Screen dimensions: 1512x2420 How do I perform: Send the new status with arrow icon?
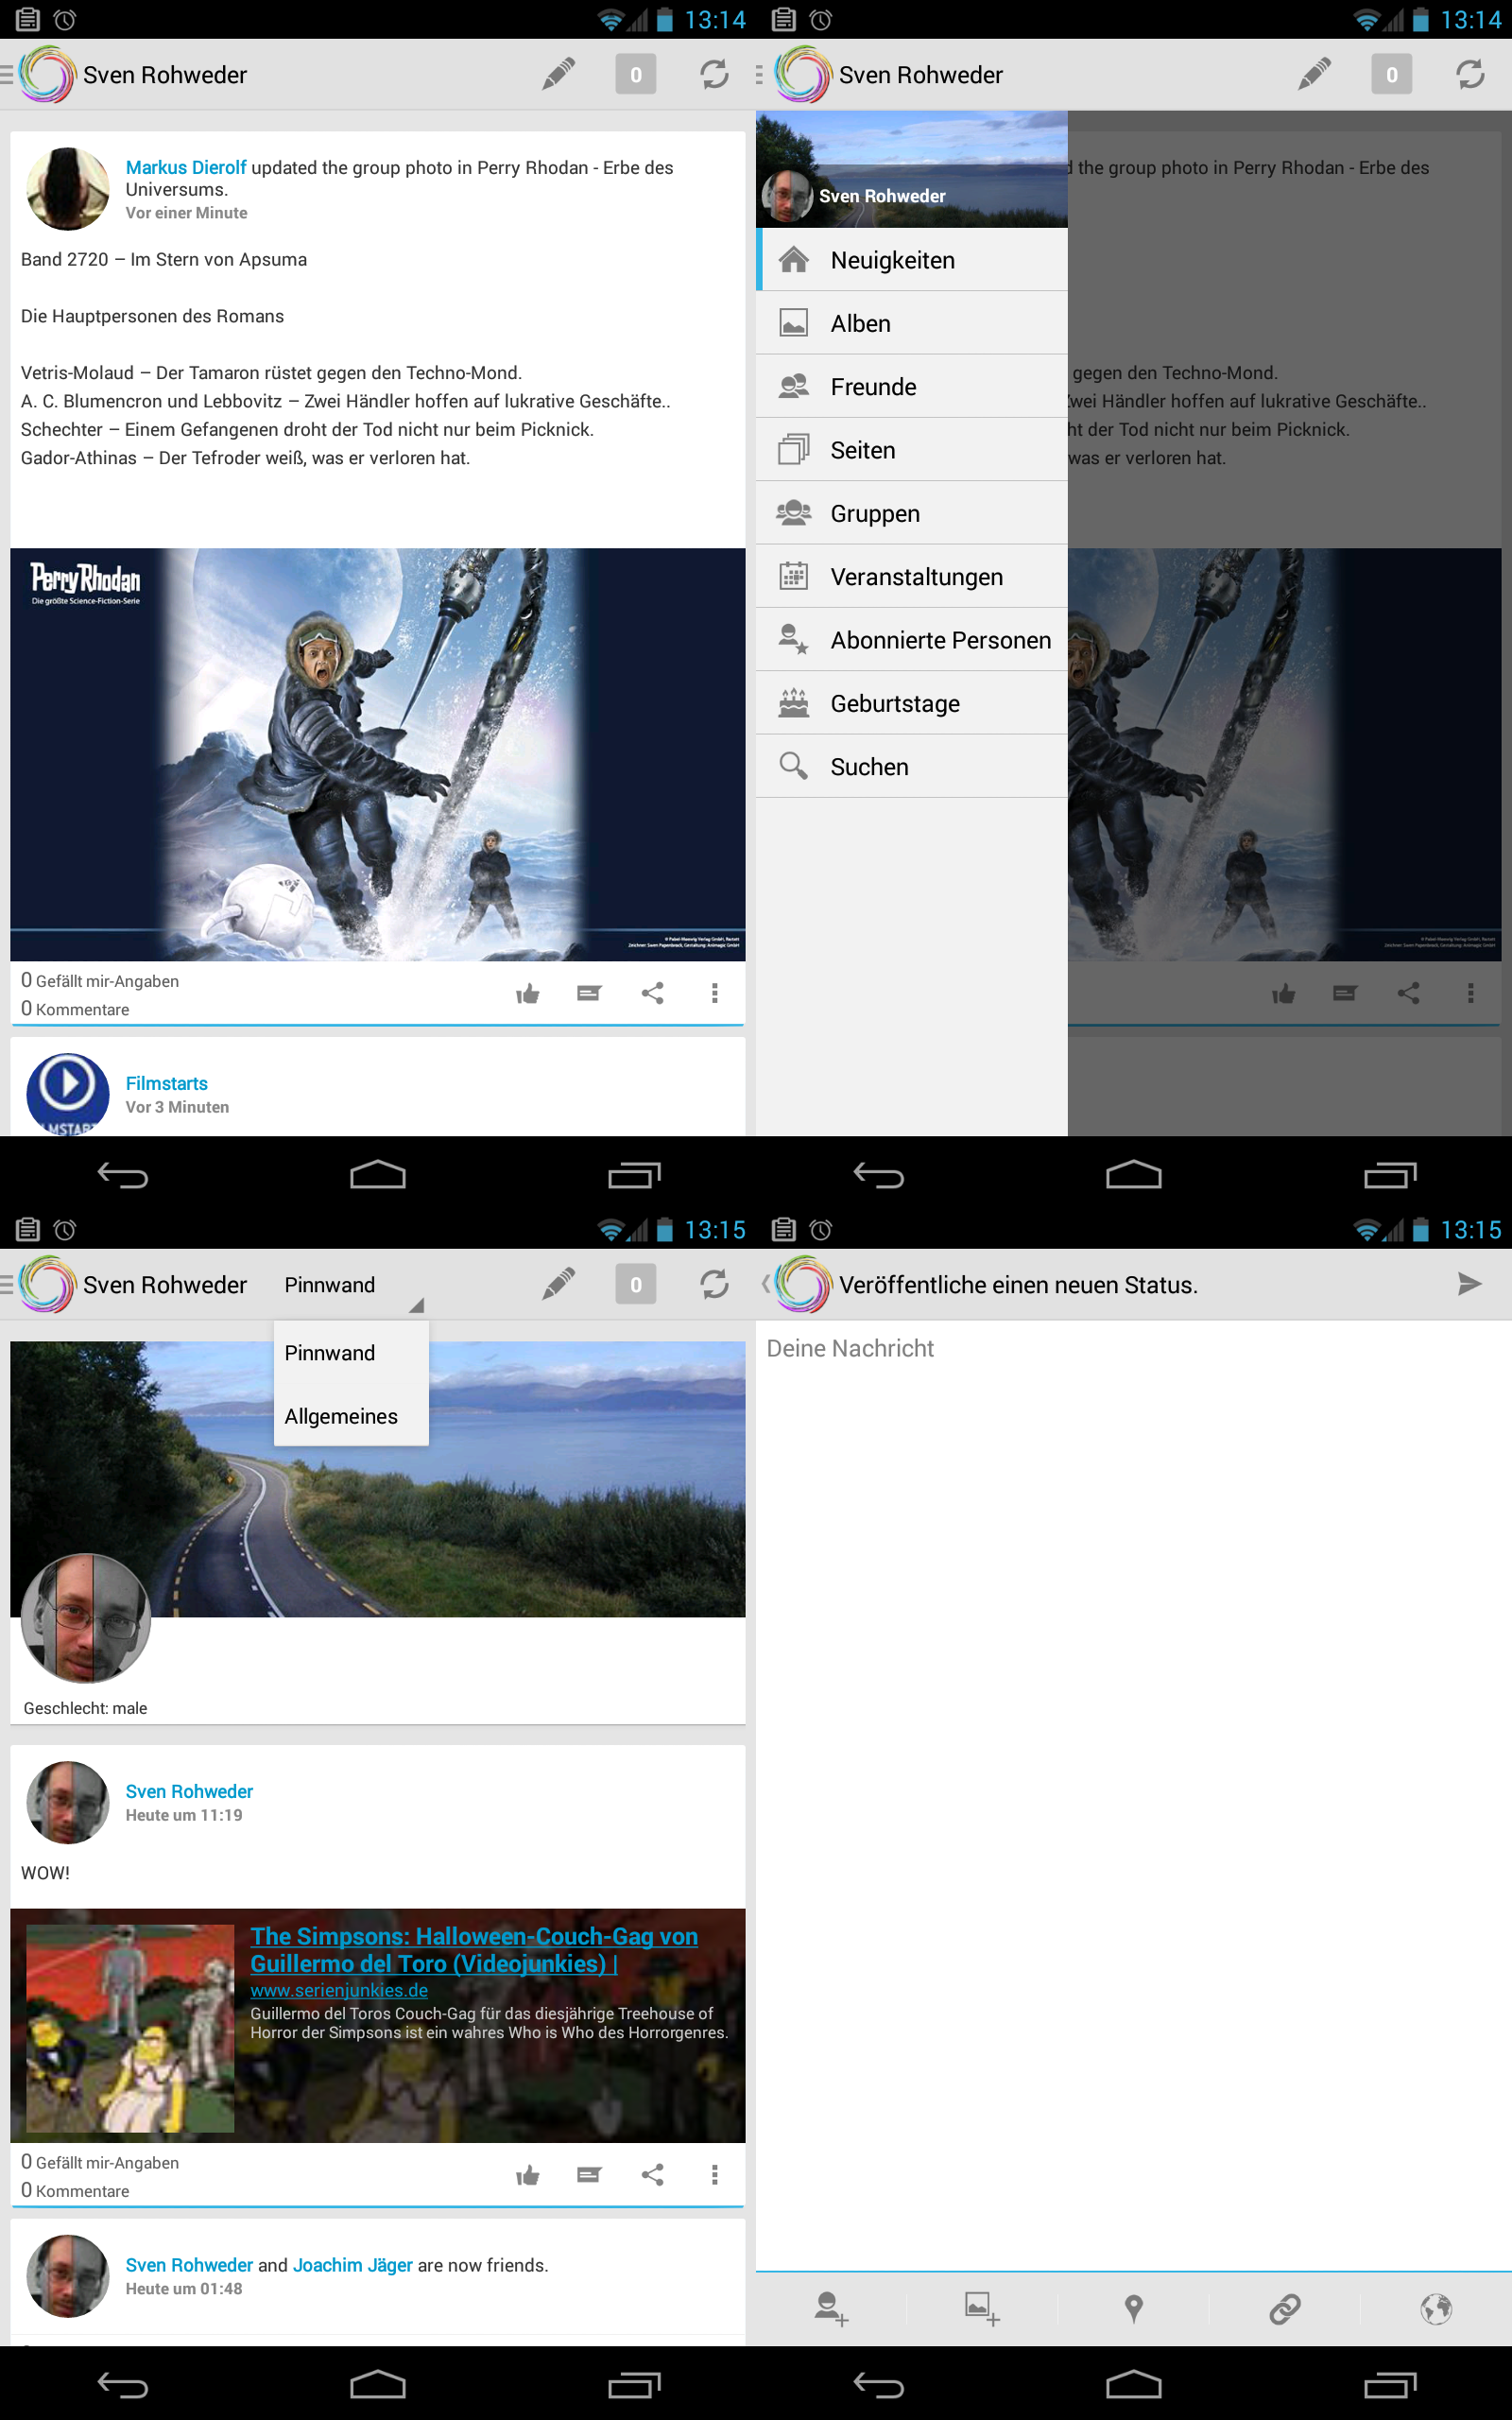pos(1469,1284)
